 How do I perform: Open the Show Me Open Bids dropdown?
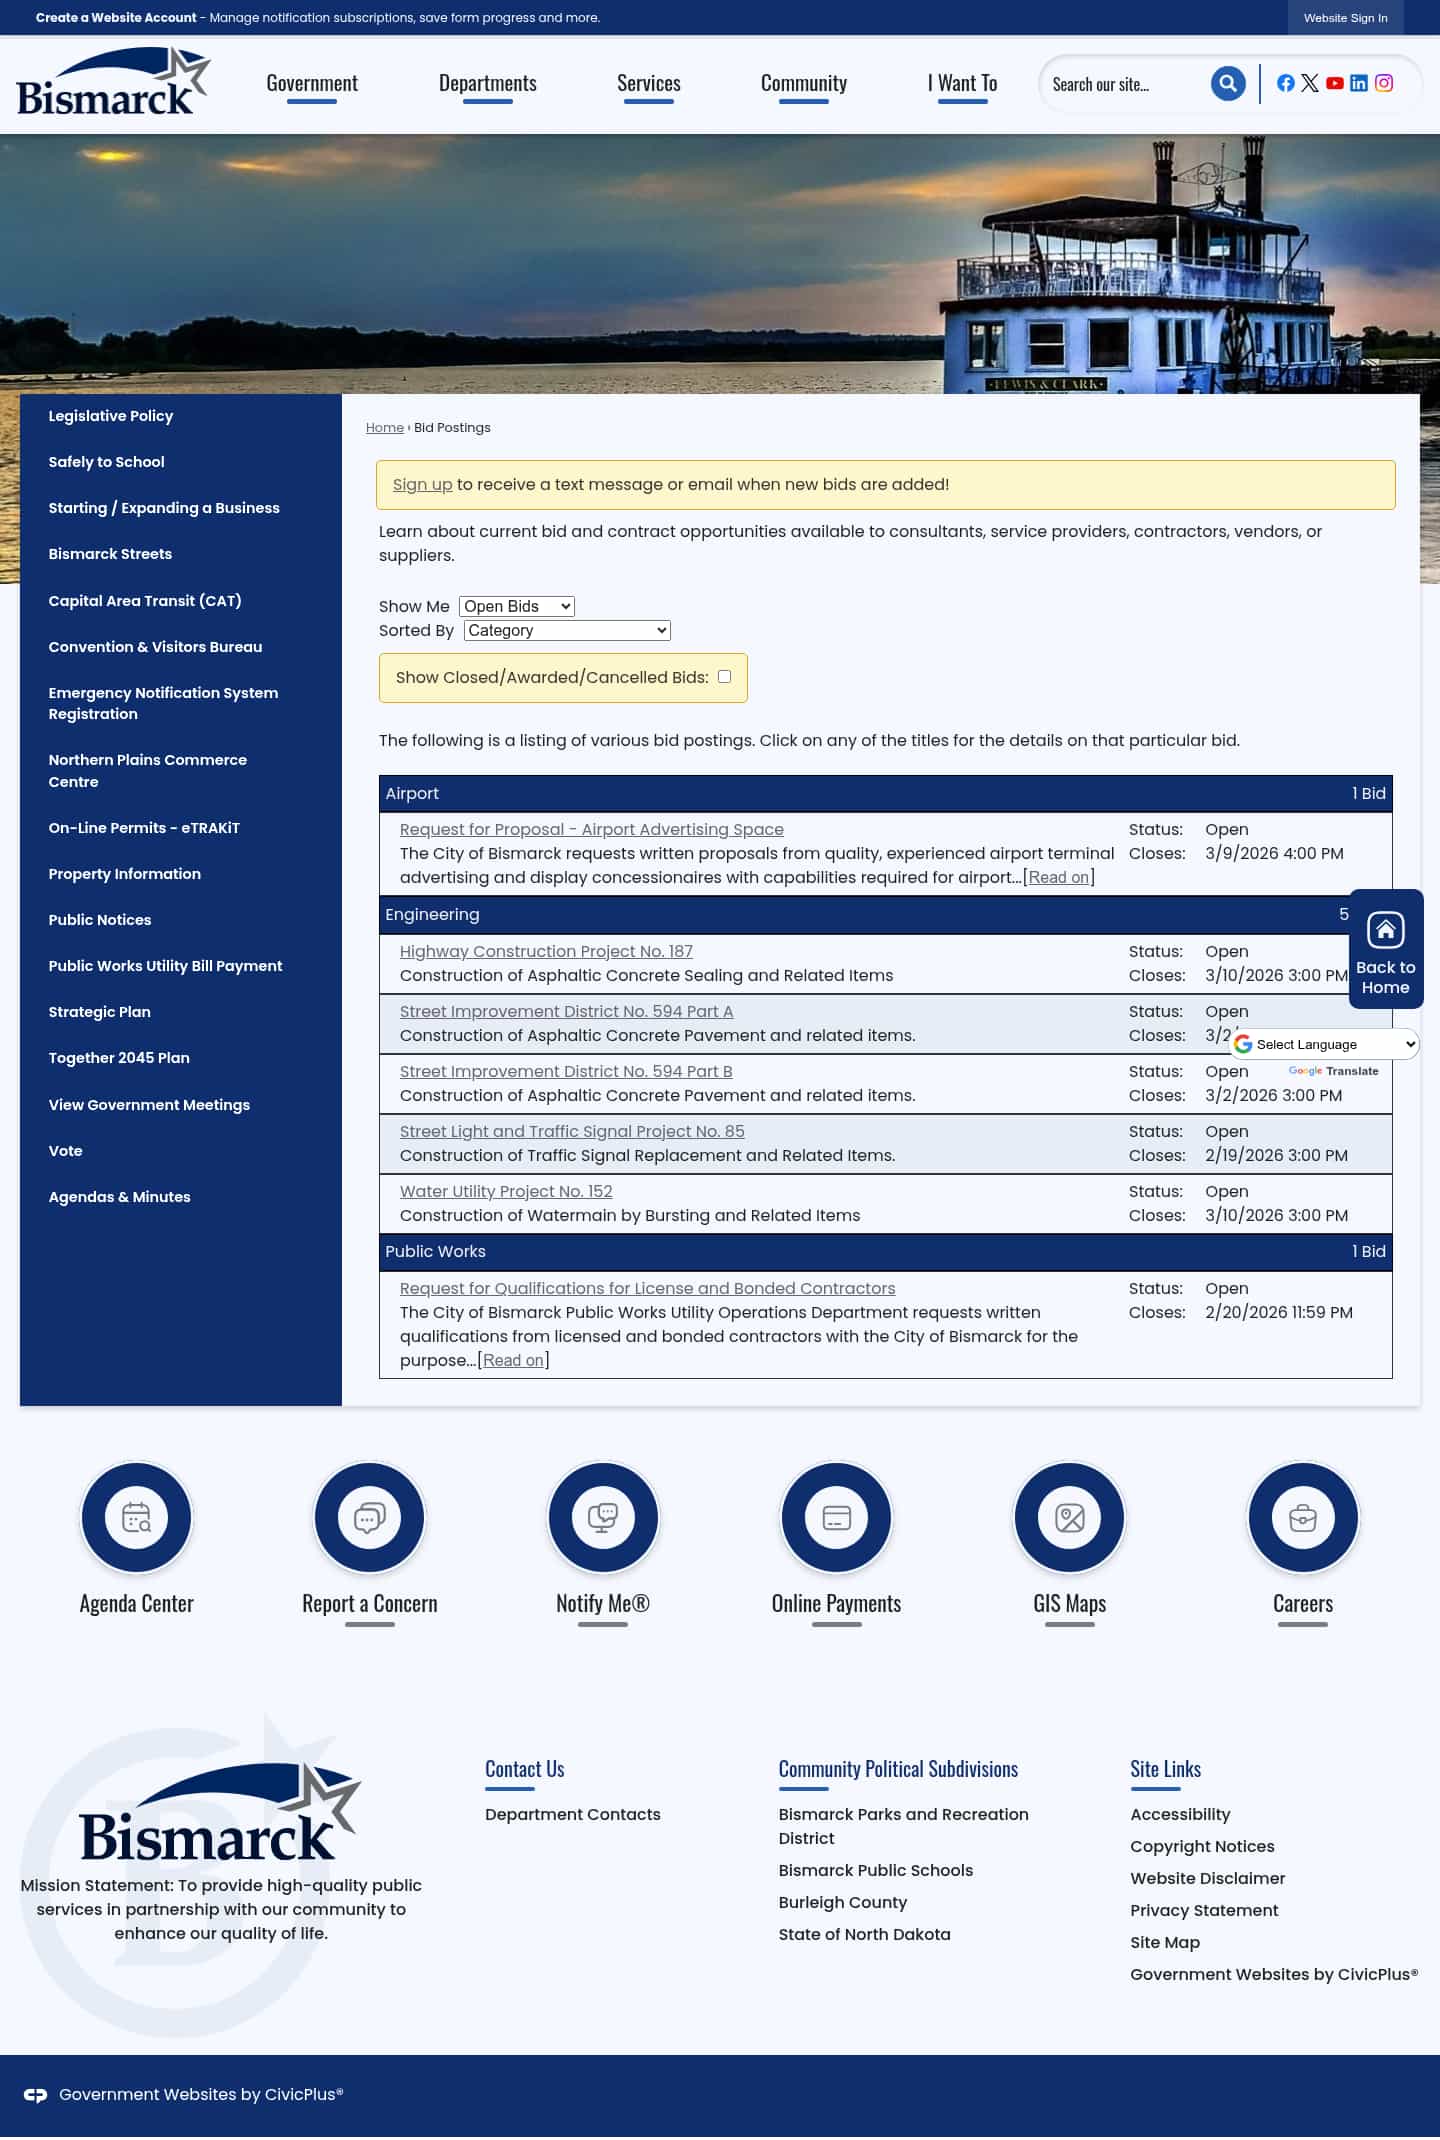point(517,606)
